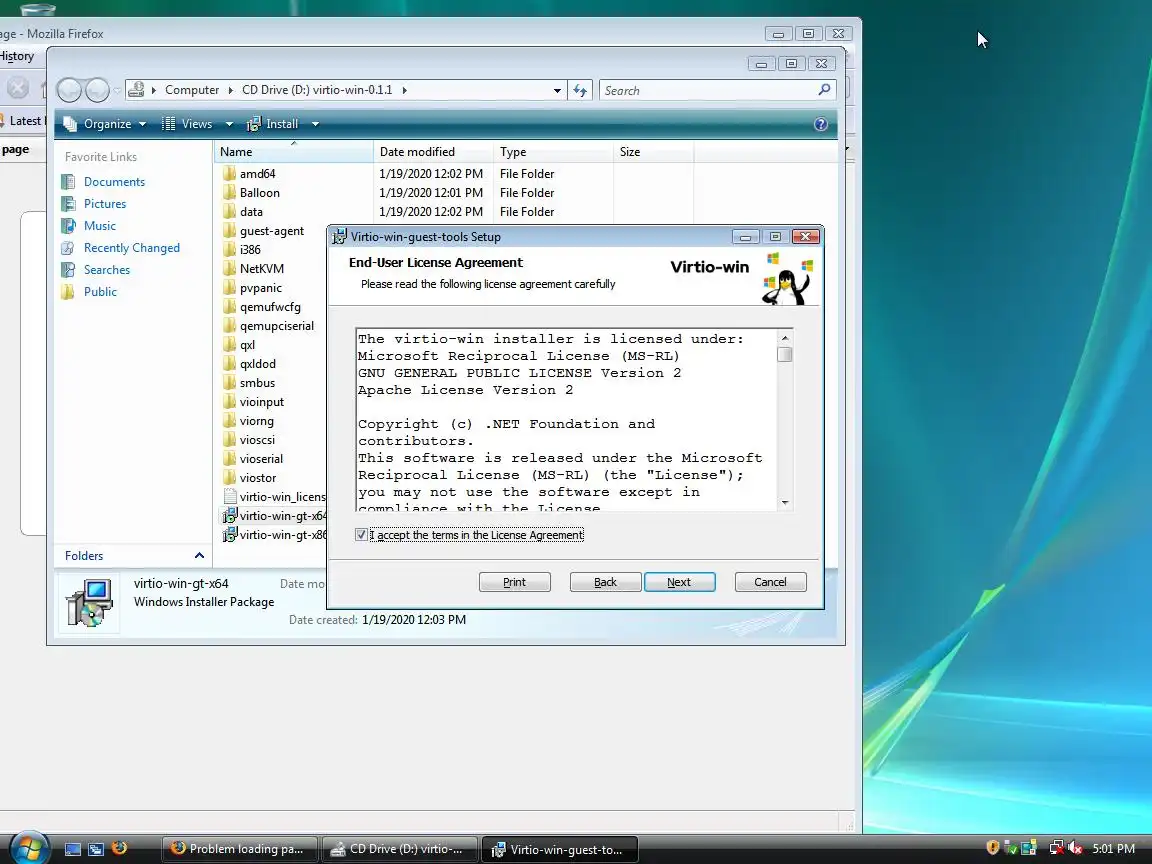The width and height of the screenshot is (1152, 864).
Task: Open Searches favorite link
Action: 107,270
